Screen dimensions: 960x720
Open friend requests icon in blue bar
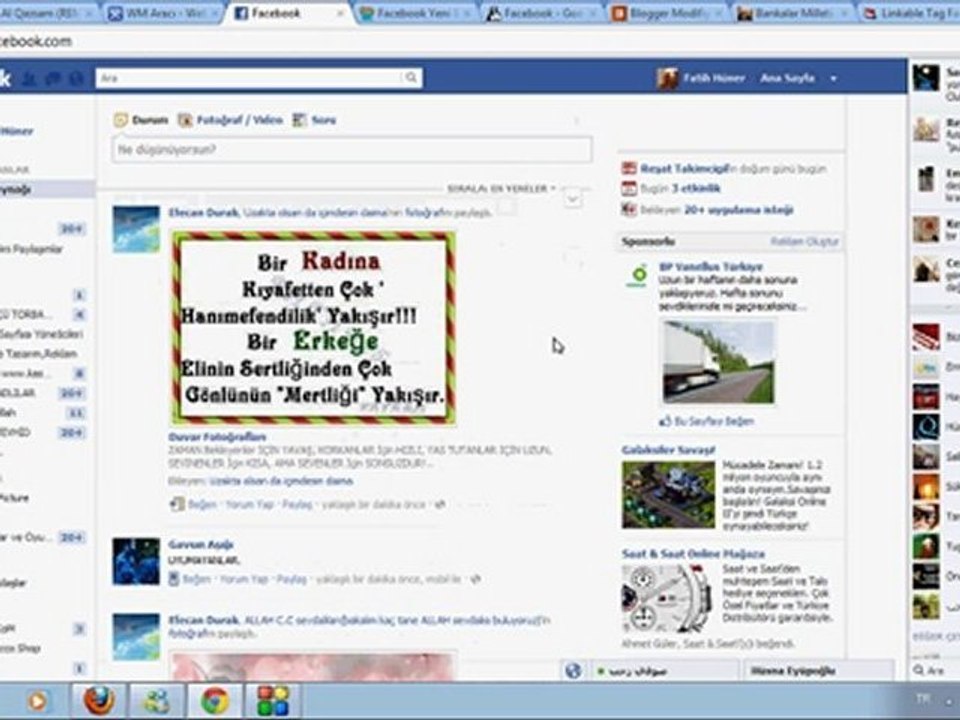pos(28,78)
